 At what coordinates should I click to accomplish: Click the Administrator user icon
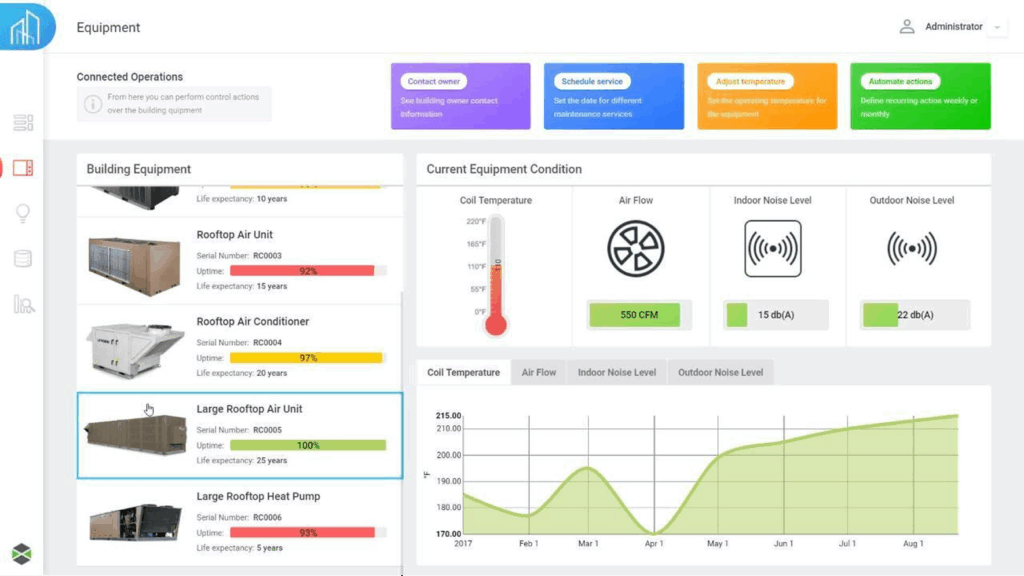coord(906,27)
